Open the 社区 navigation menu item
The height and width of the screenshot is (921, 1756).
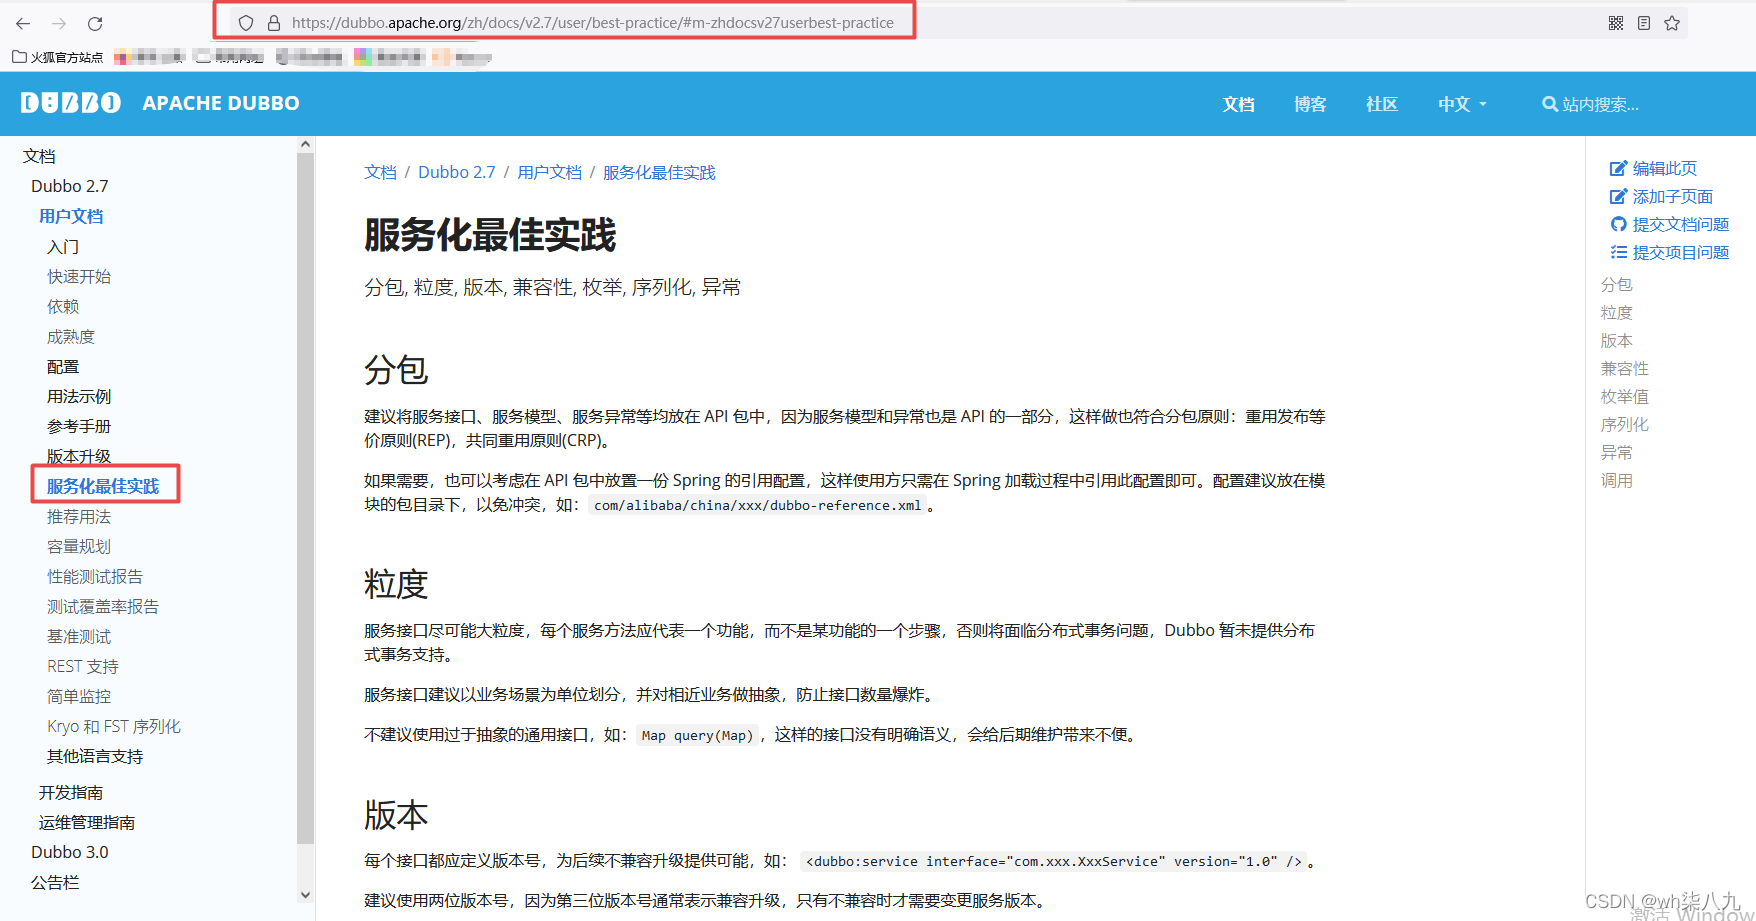point(1382,104)
